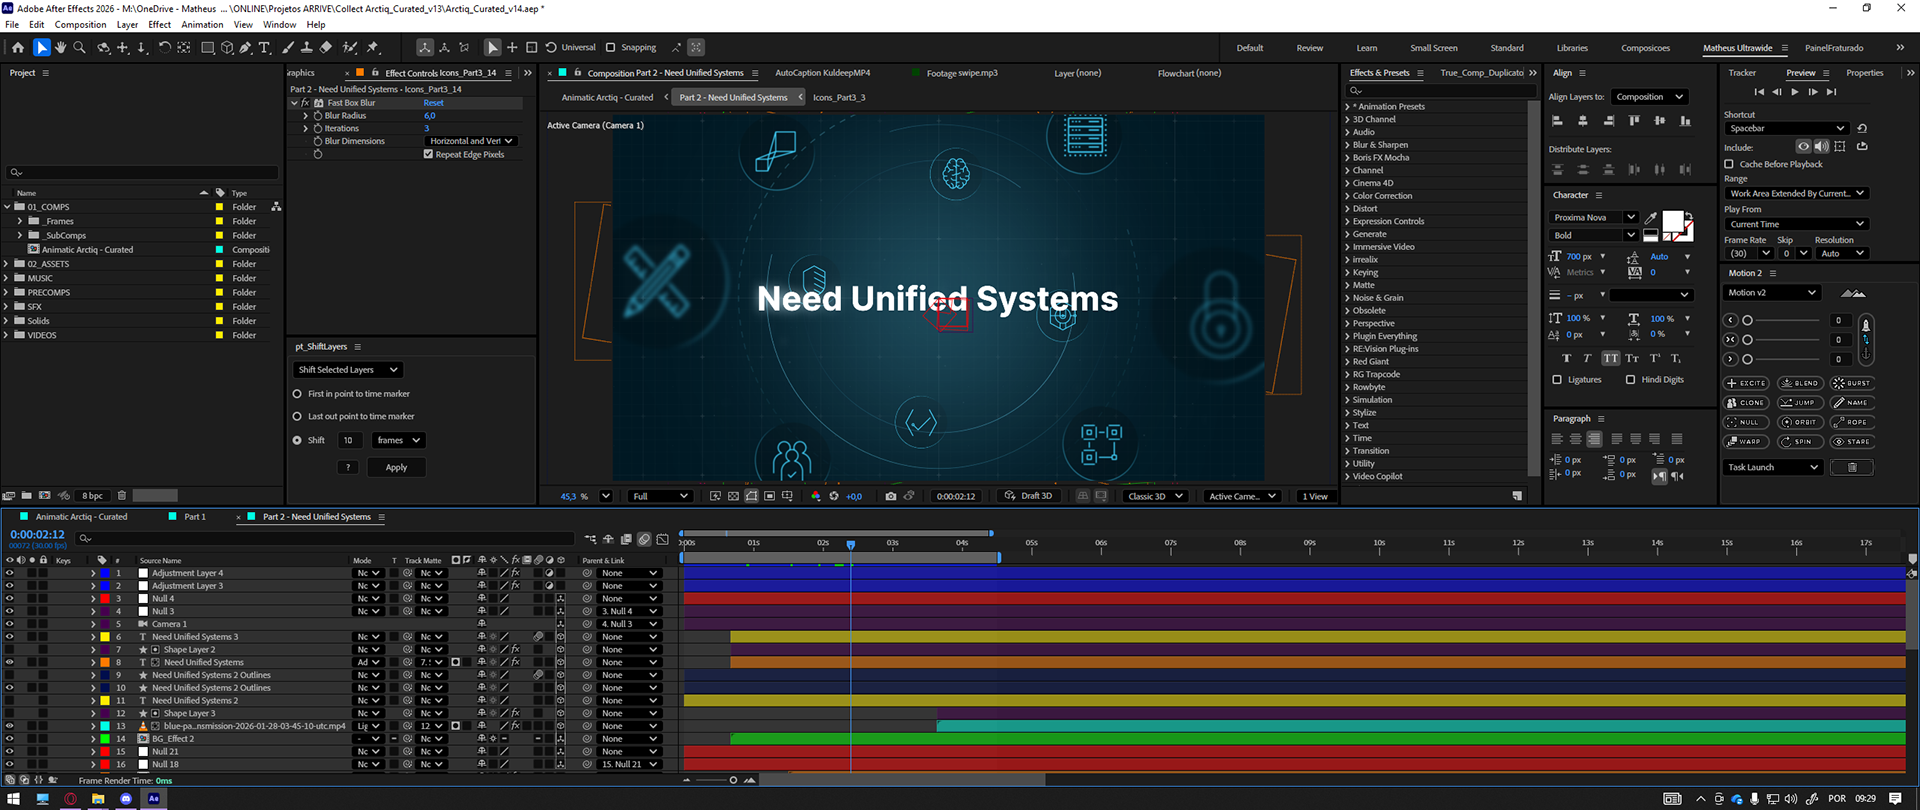Select the Rotation tool

(165, 47)
